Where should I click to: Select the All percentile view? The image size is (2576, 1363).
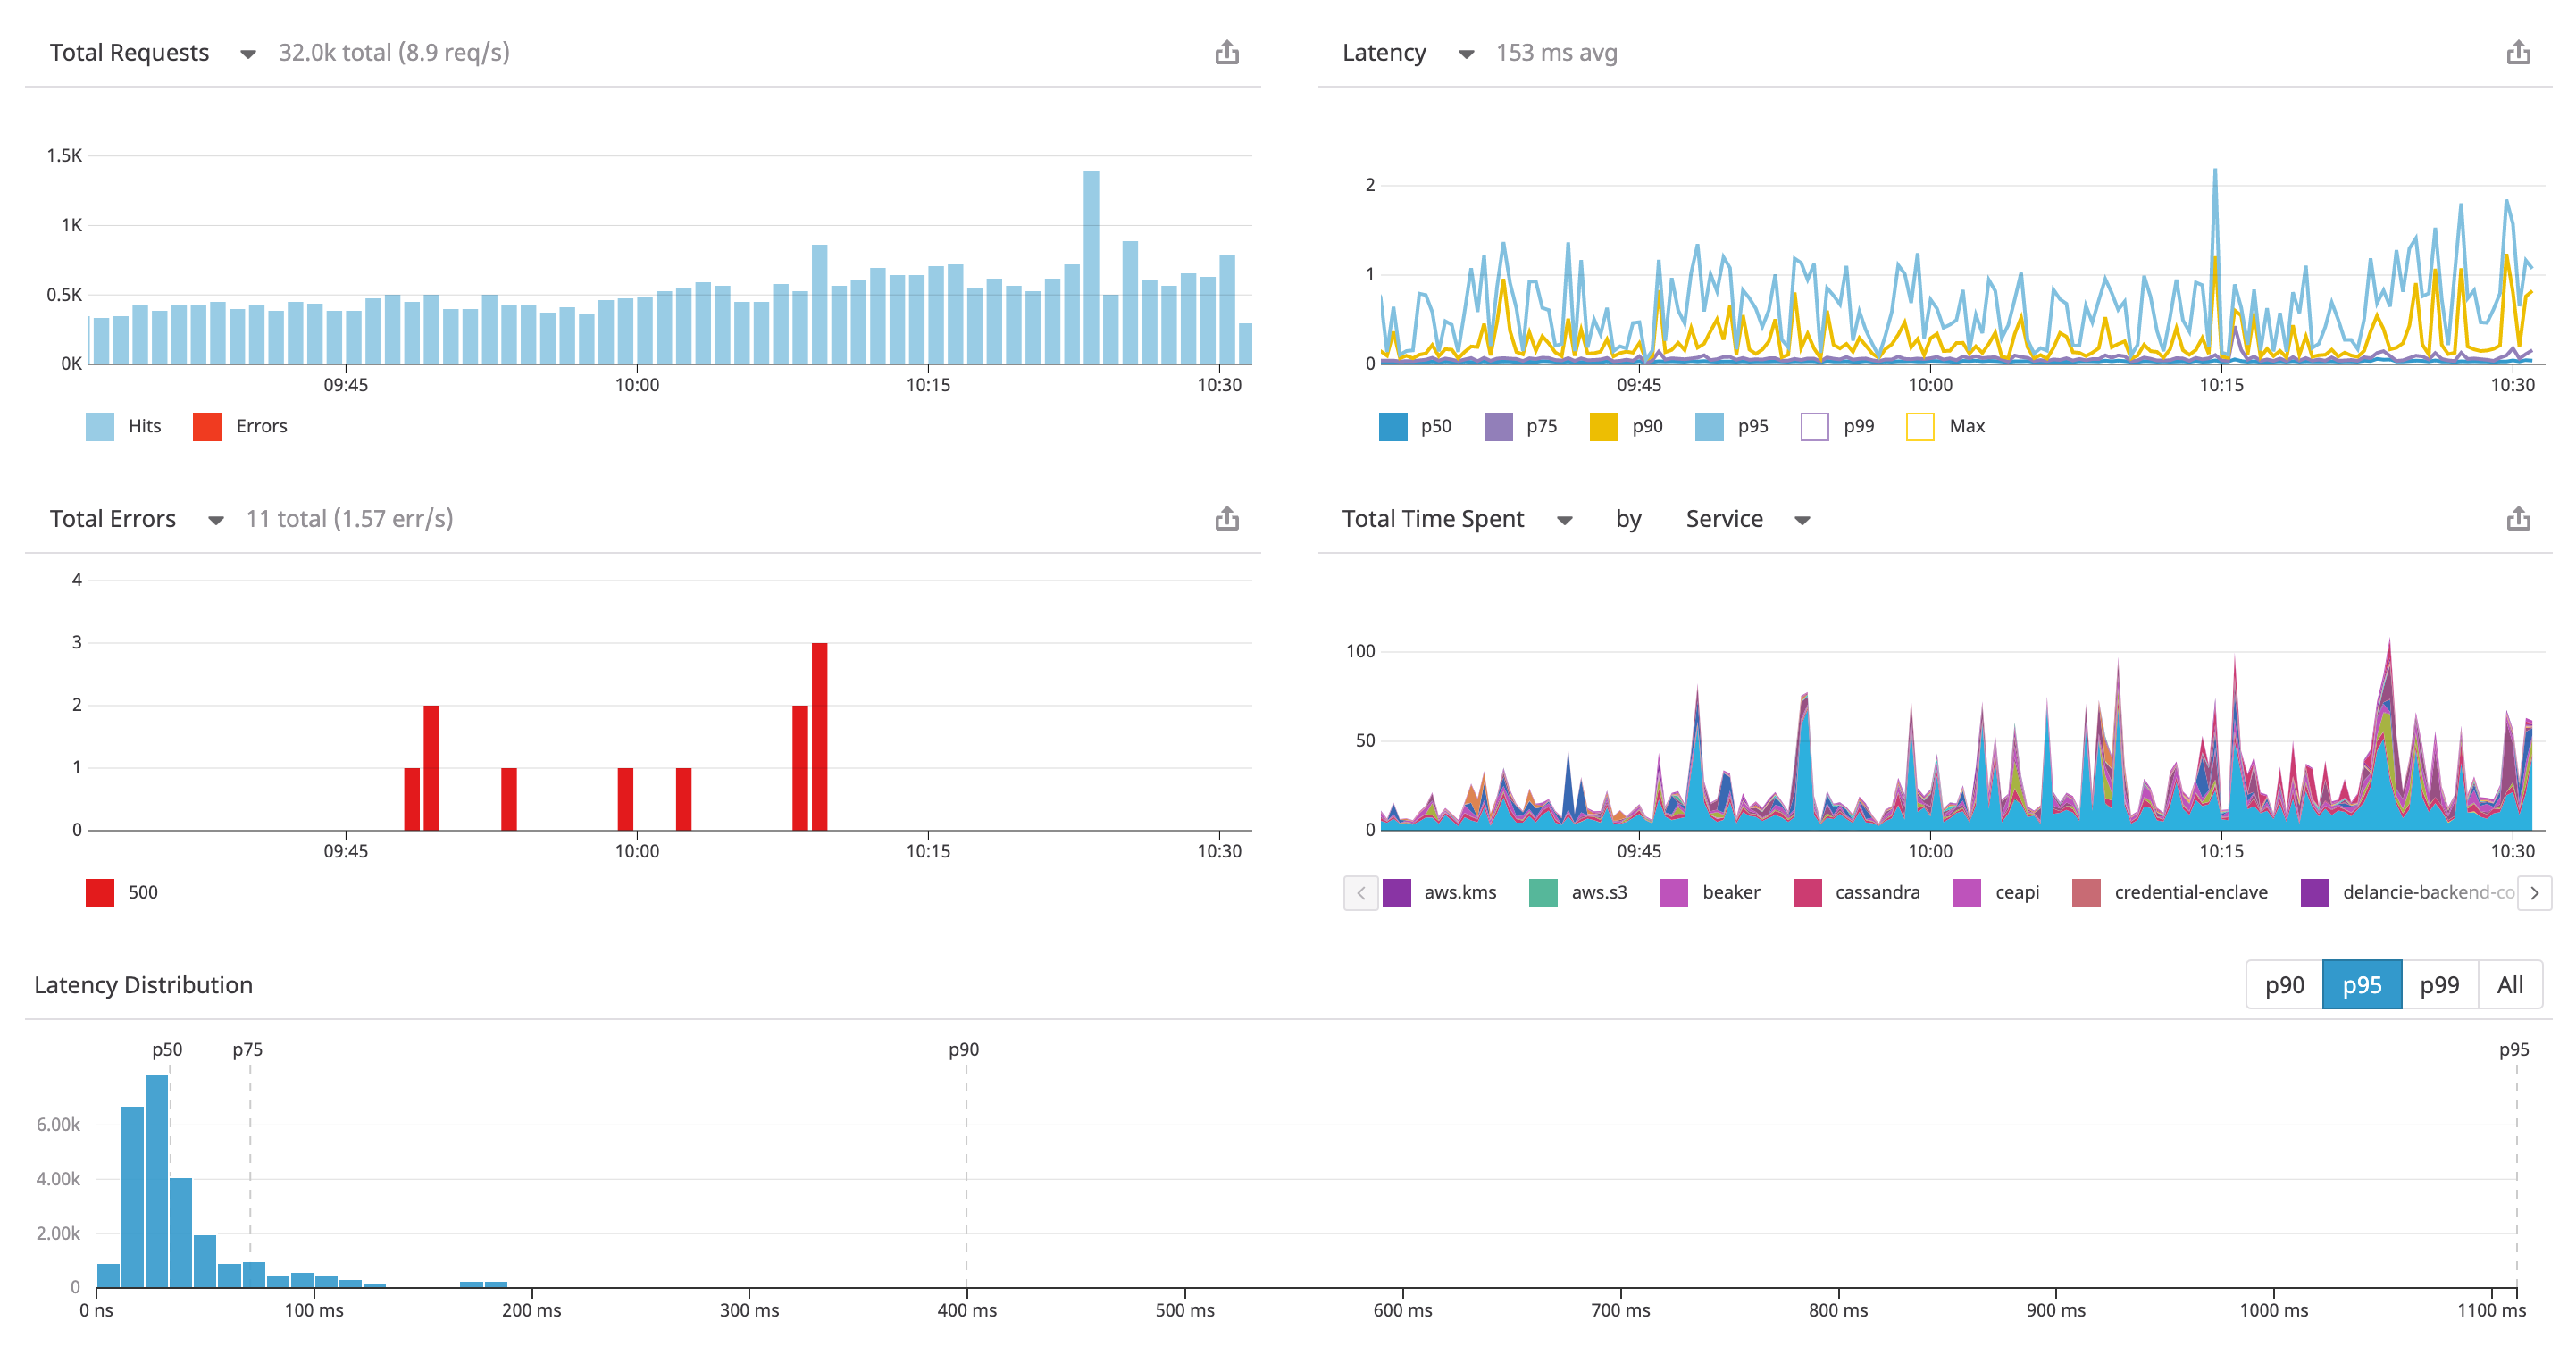coord(2510,984)
